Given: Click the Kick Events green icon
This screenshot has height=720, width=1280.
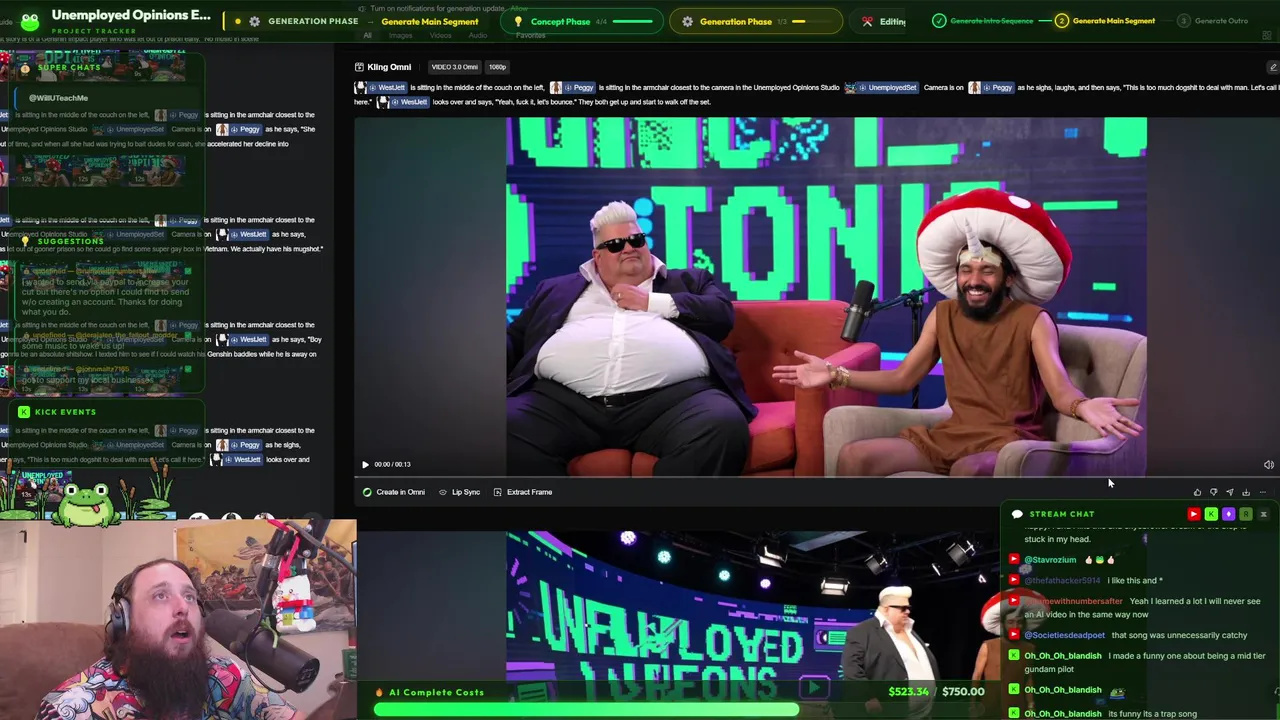Looking at the screenshot, I should (x=23, y=412).
